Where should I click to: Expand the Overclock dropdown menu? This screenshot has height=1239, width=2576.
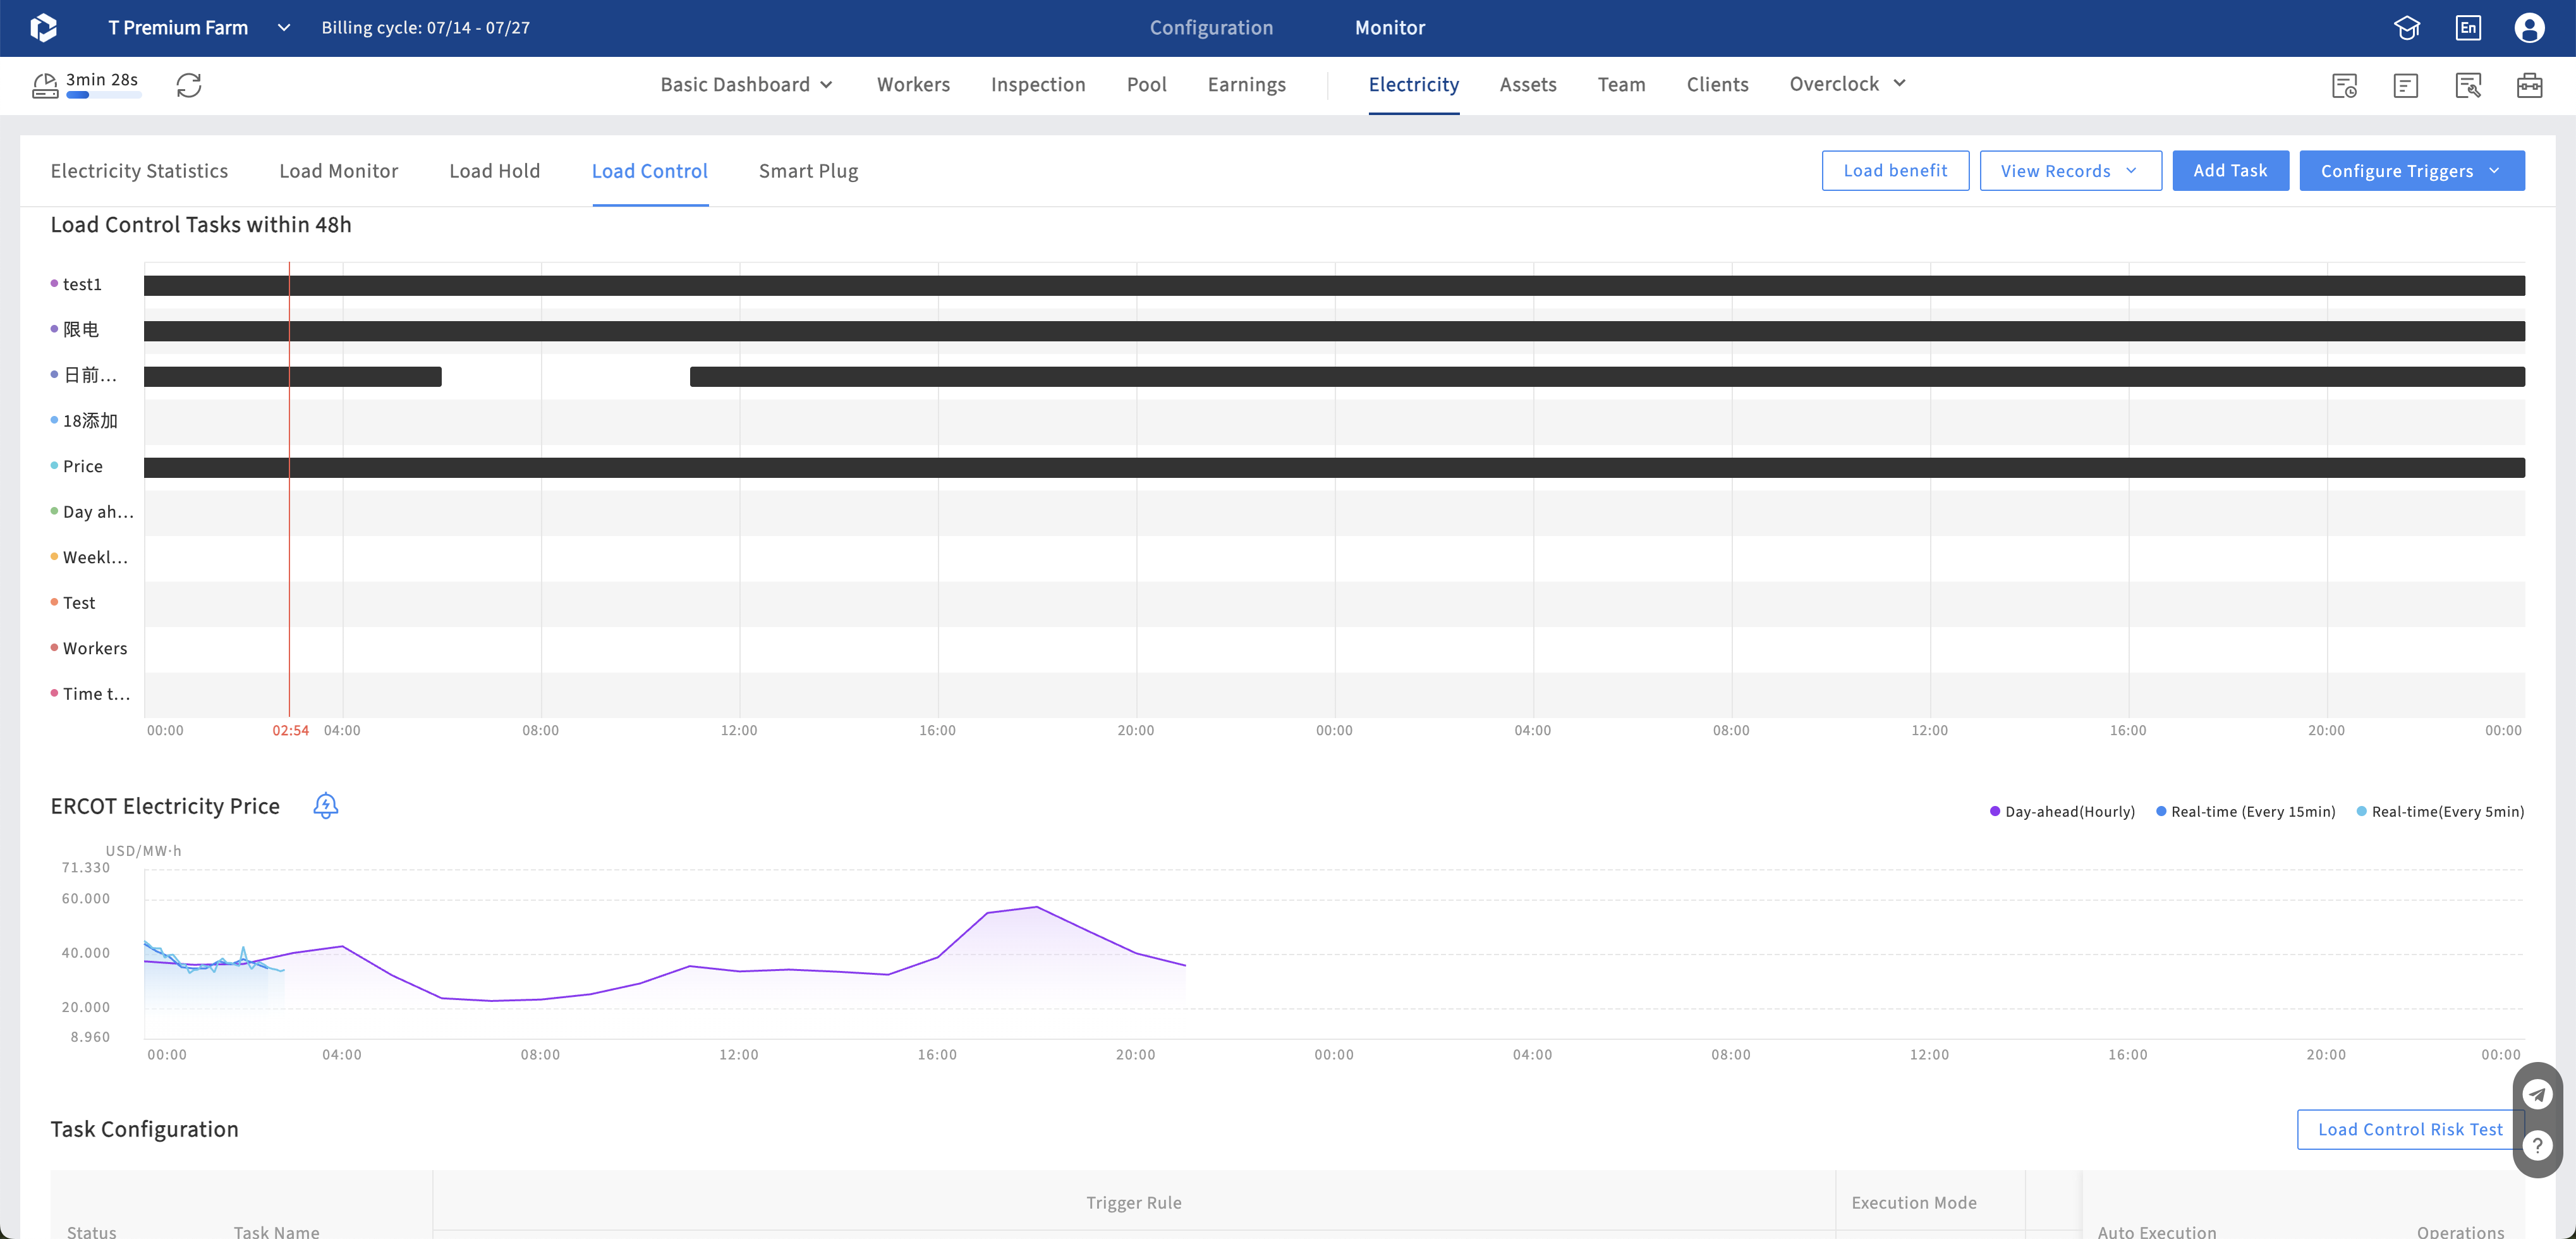pos(1847,84)
